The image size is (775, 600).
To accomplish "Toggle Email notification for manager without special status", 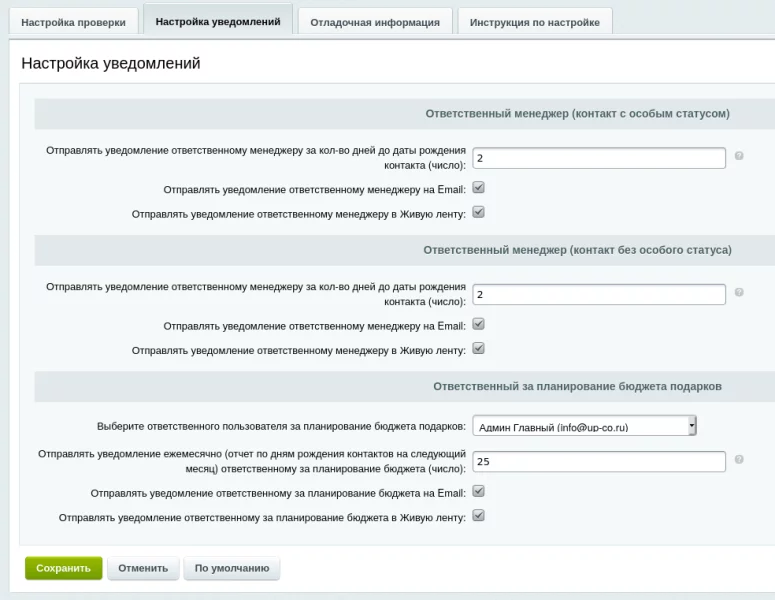I will point(478,324).
